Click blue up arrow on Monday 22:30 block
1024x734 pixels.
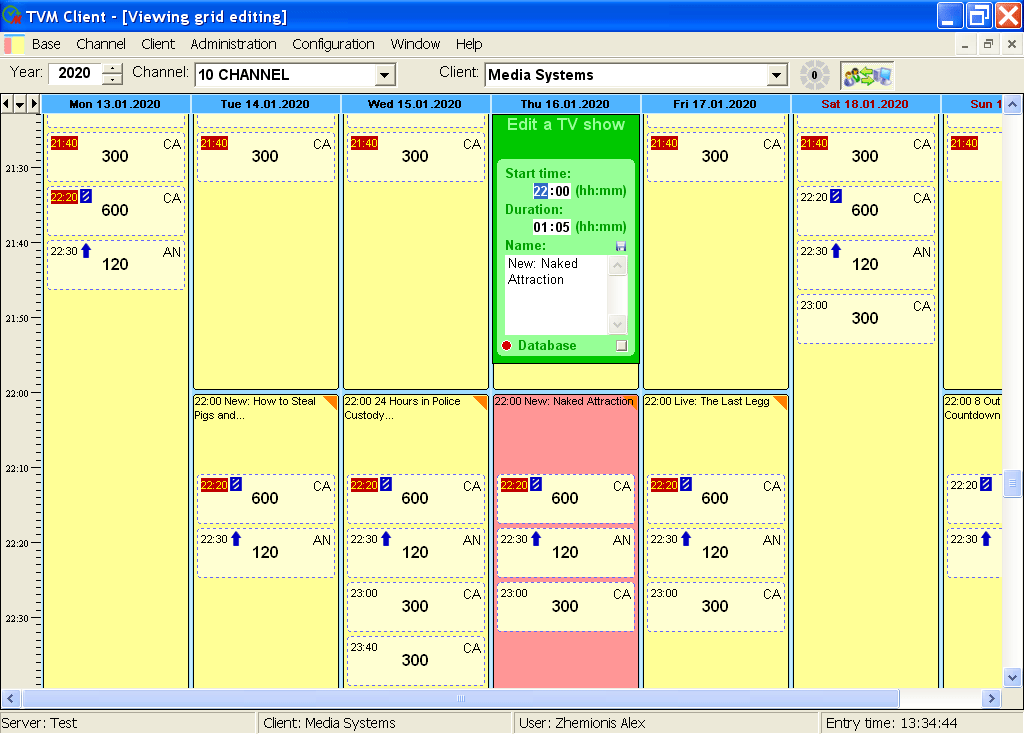click(x=86, y=251)
